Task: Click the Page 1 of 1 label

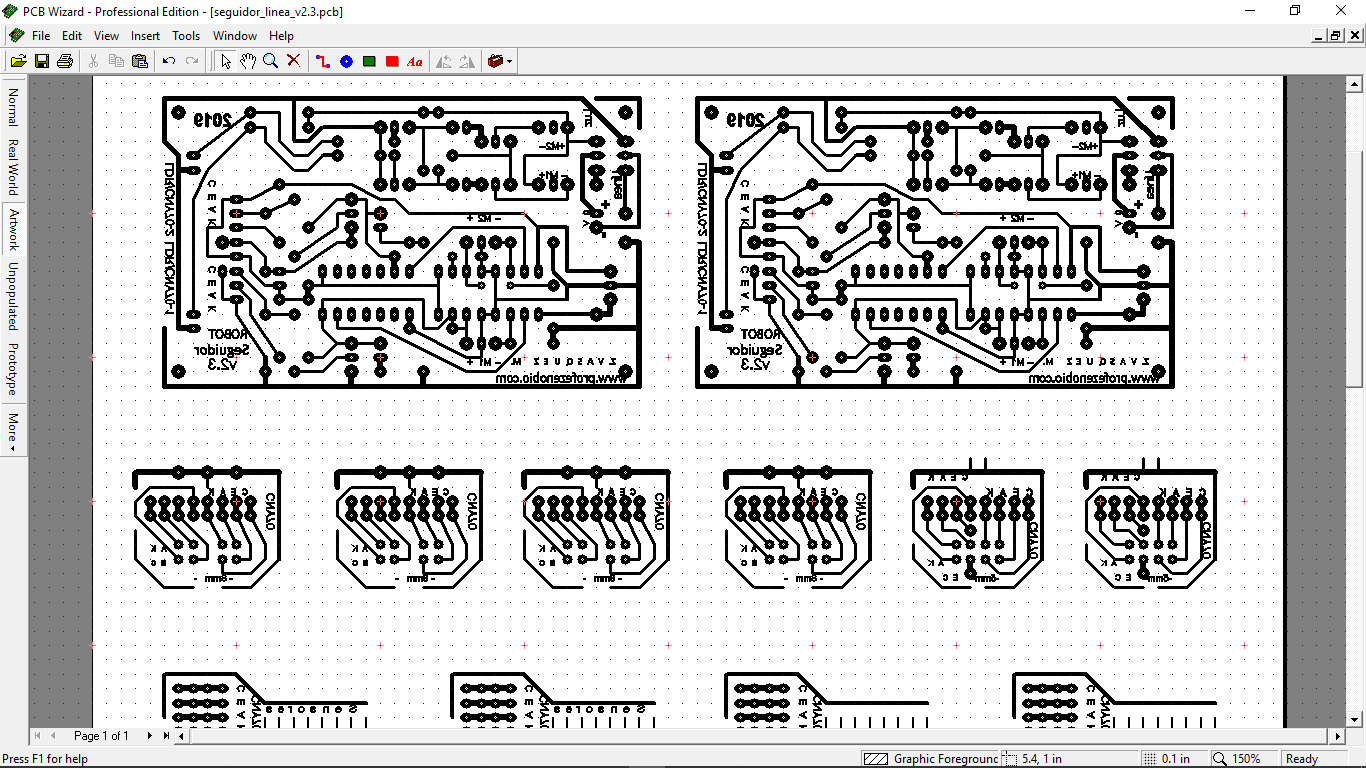Action: [x=101, y=736]
